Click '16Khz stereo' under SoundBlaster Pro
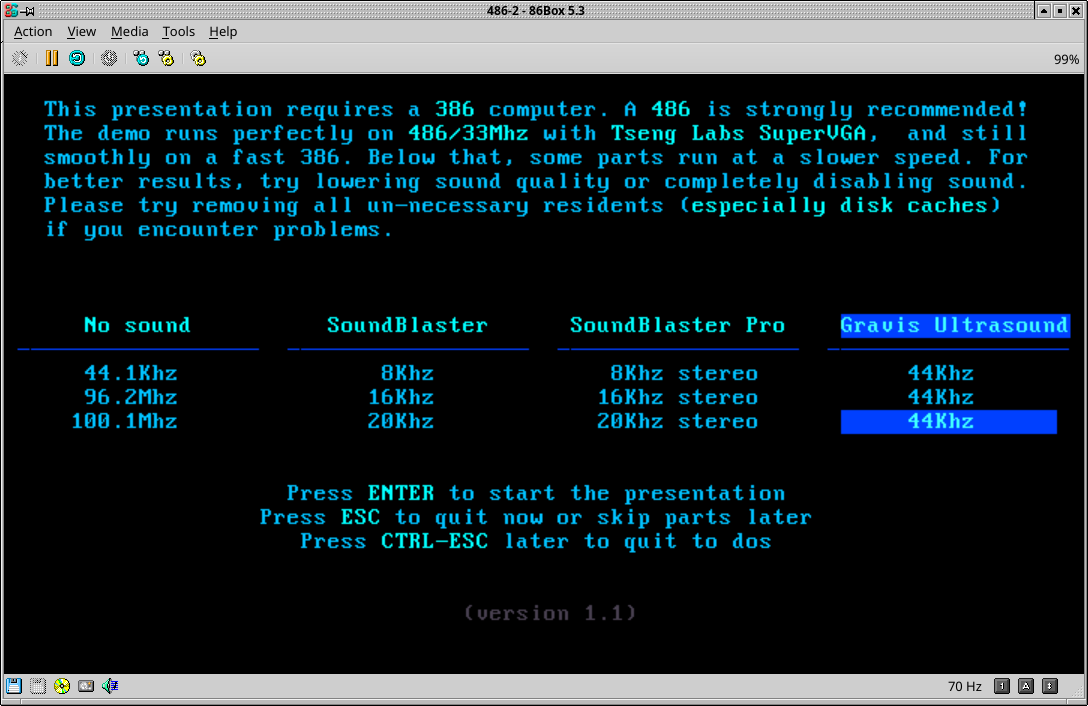Screen dimensions: 1088x706 (x=678, y=397)
